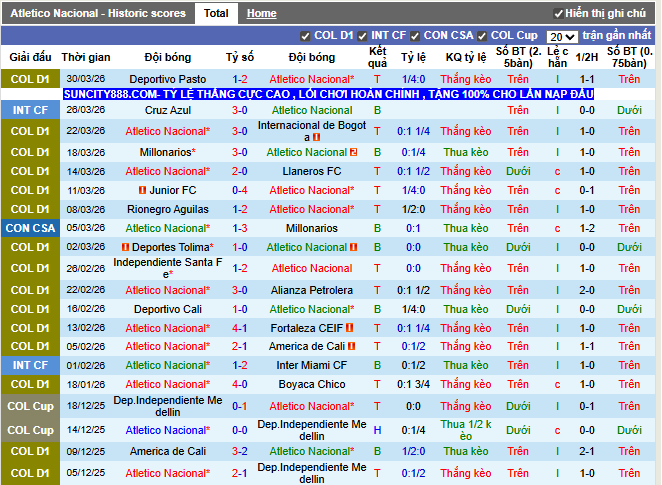Toggle the COL Cup filter checkbox

click(x=482, y=36)
